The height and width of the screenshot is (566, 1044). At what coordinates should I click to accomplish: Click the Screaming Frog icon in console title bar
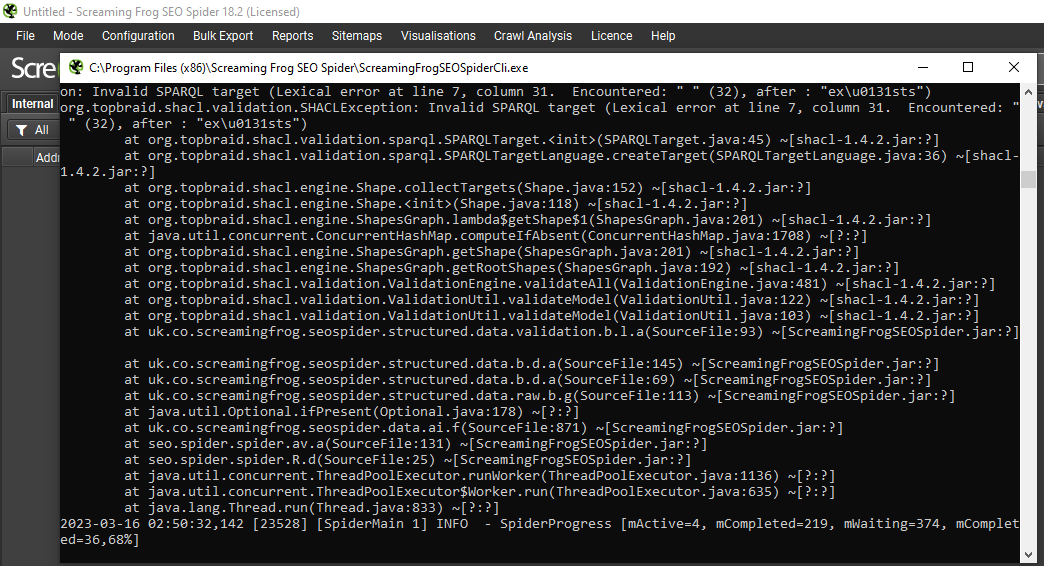(76, 67)
